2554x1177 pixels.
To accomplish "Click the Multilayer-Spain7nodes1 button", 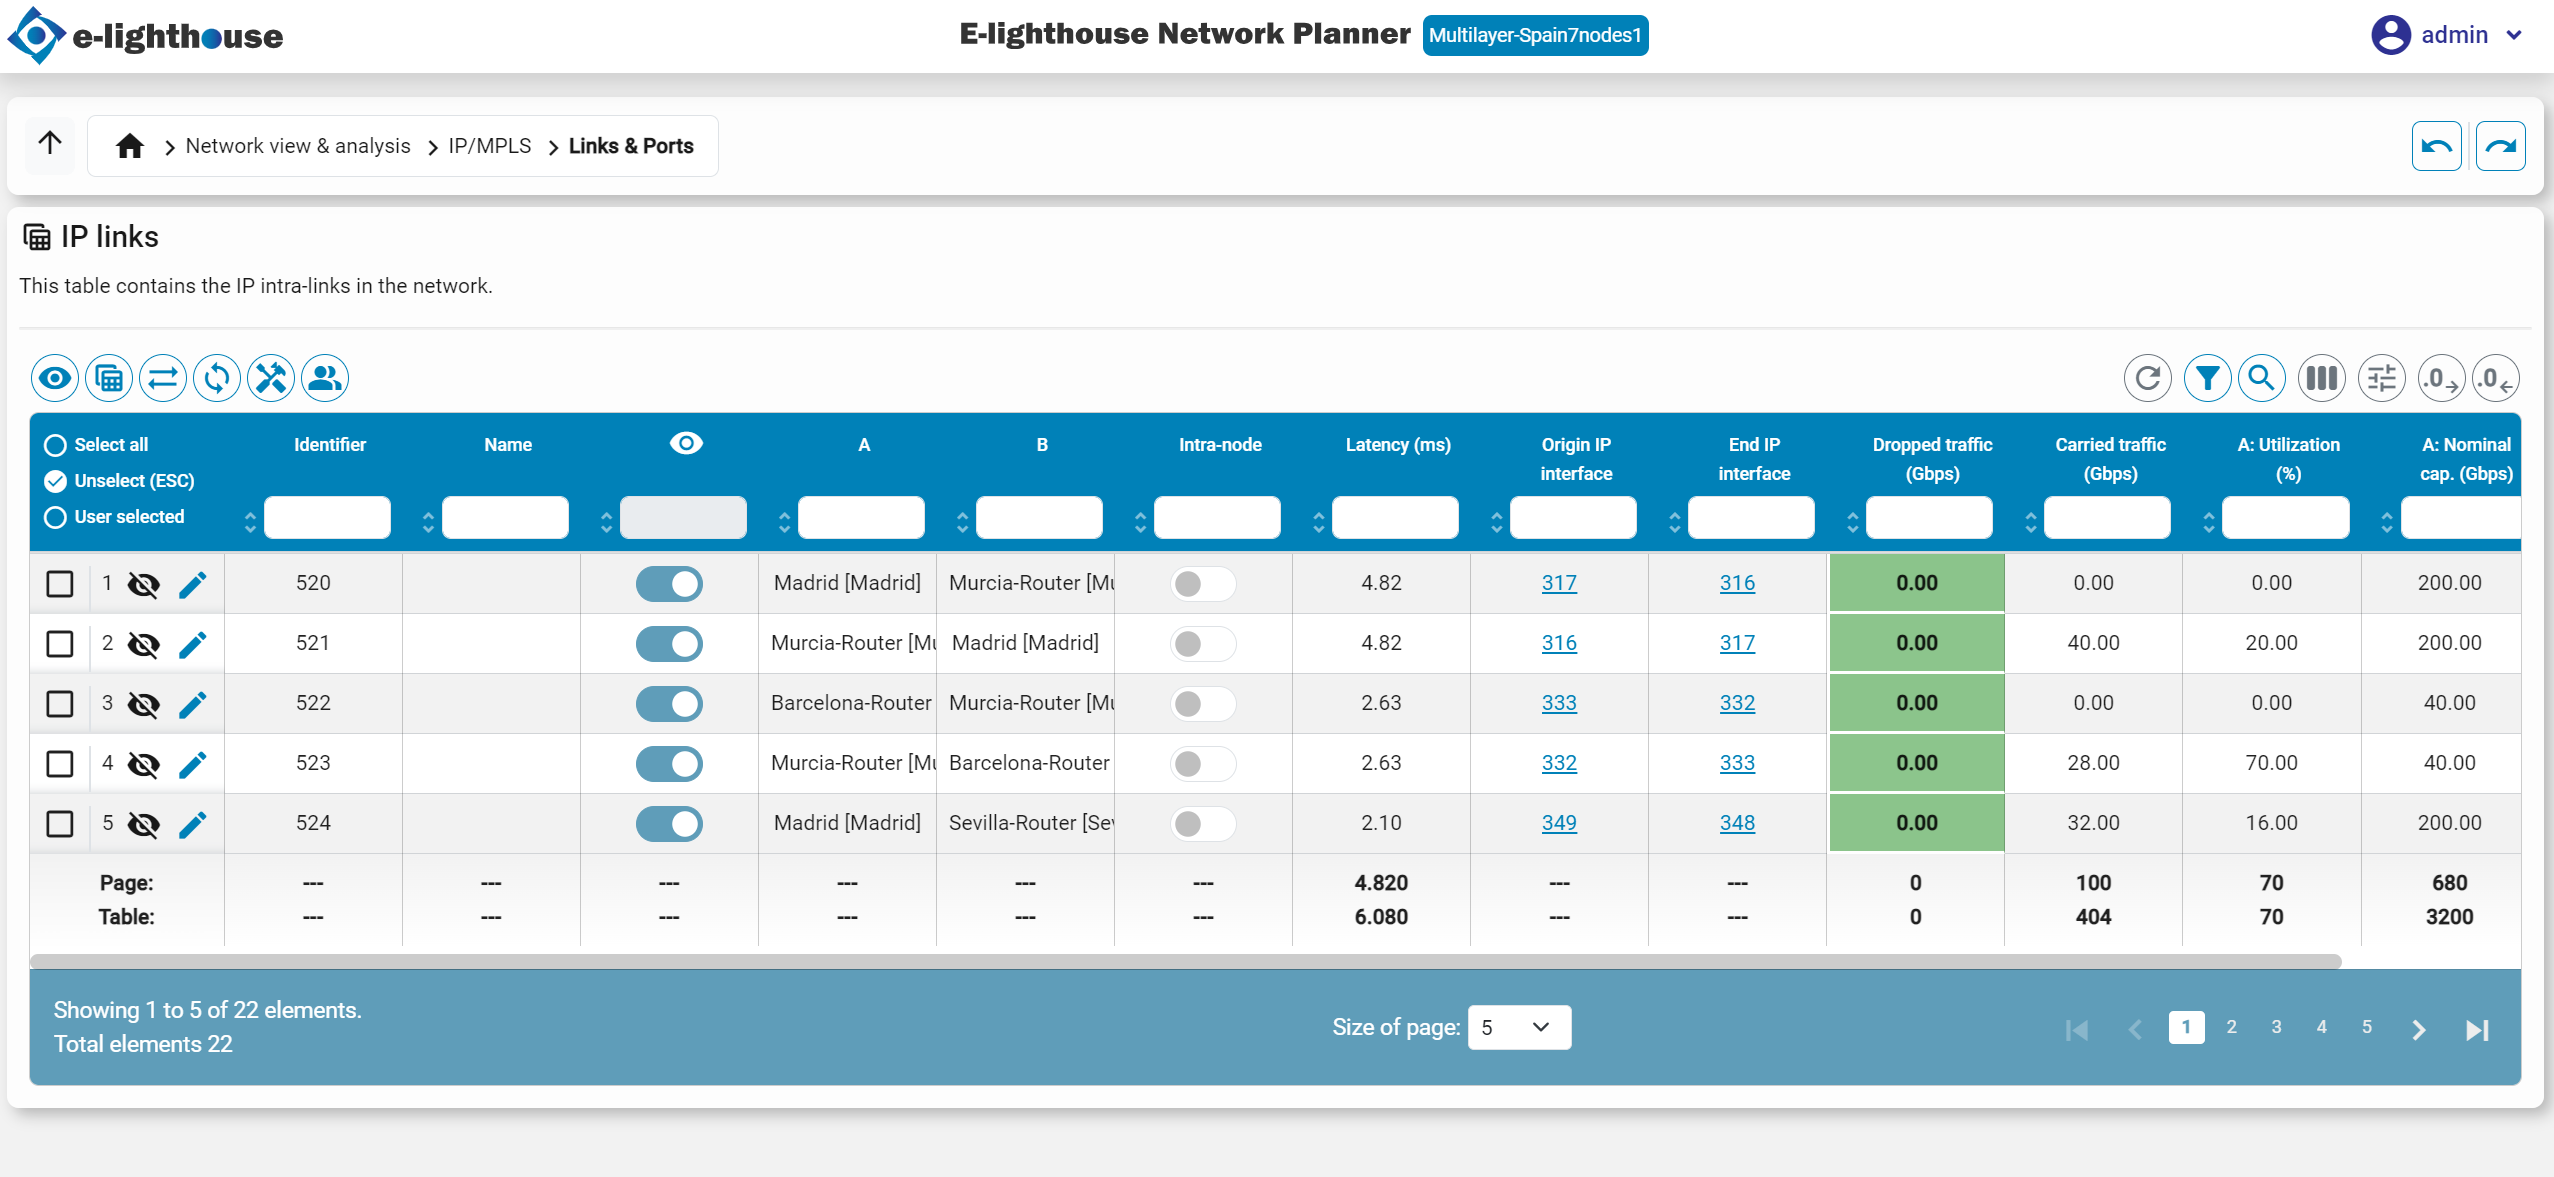I will click(x=1535, y=35).
